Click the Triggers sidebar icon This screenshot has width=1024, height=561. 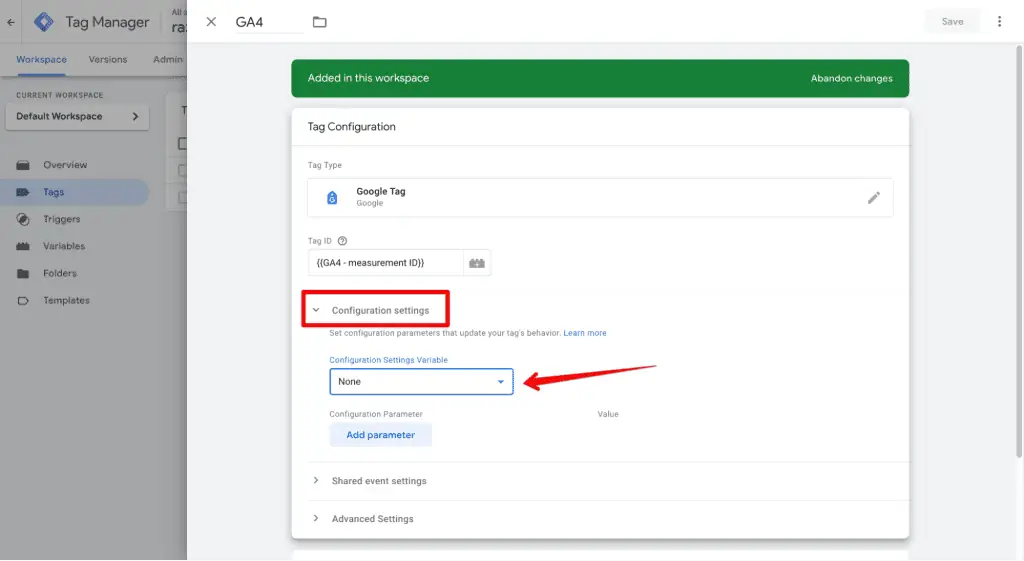pyautogui.click(x=23, y=219)
